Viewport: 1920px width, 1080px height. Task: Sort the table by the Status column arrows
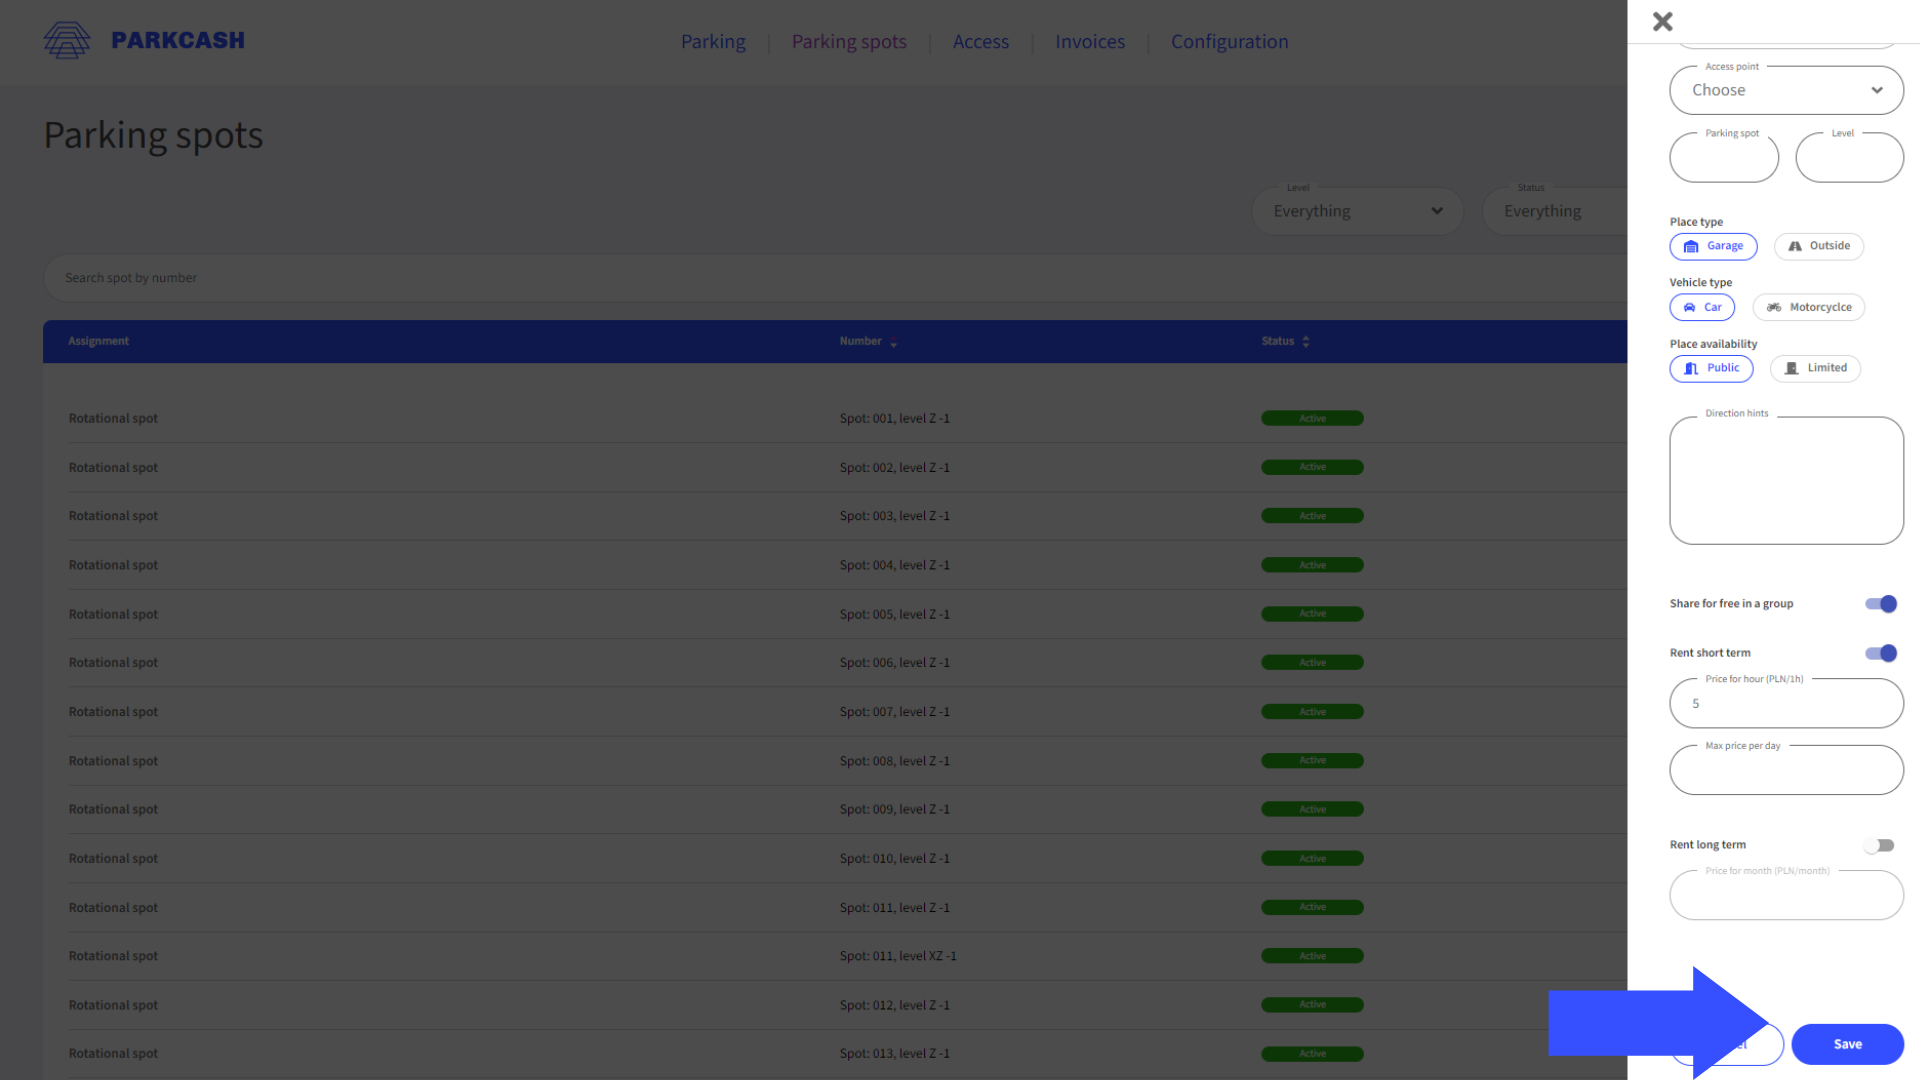pos(1306,341)
